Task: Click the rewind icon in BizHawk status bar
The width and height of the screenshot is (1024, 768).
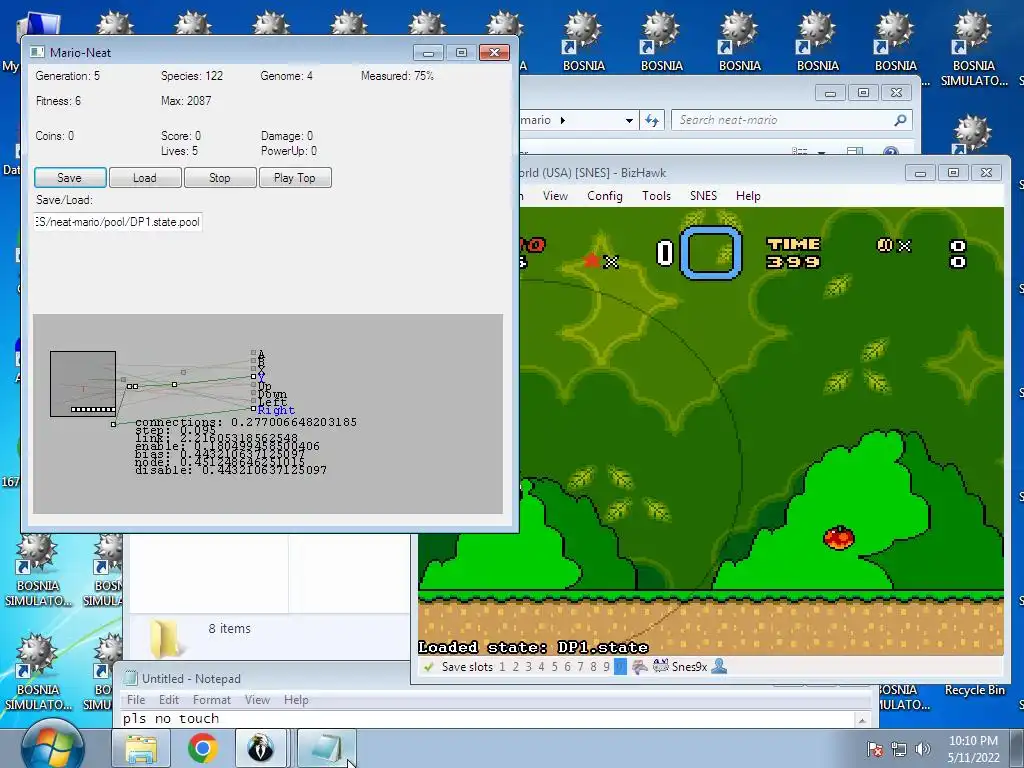Action: (x=640, y=667)
